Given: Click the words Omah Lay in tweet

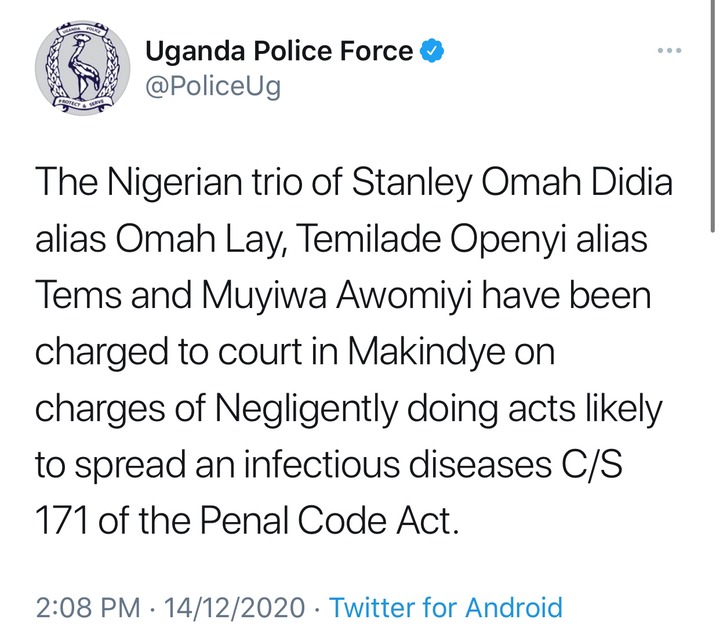Looking at the screenshot, I should (198, 240).
